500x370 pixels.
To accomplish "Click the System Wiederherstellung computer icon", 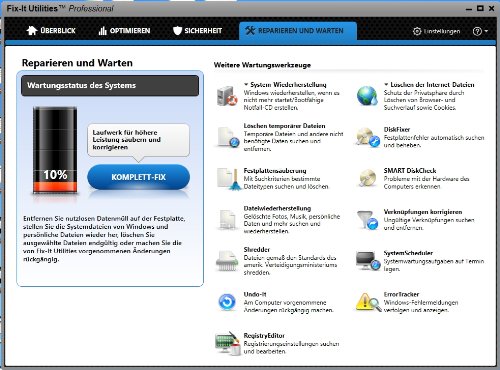I will [227, 96].
